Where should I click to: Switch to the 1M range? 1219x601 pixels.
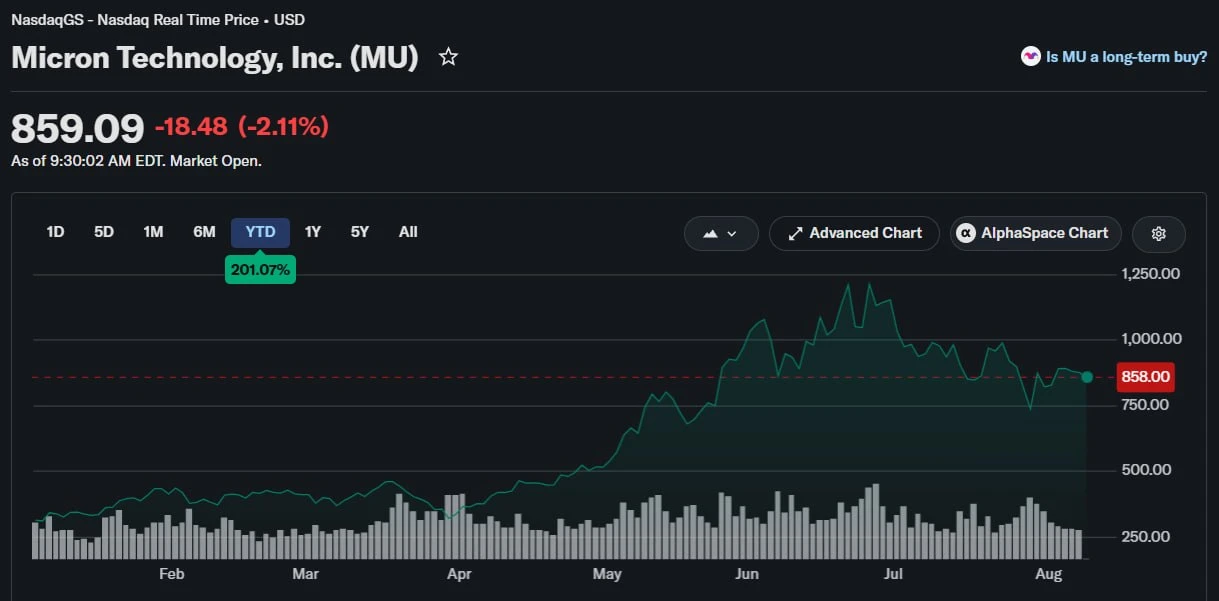point(153,232)
